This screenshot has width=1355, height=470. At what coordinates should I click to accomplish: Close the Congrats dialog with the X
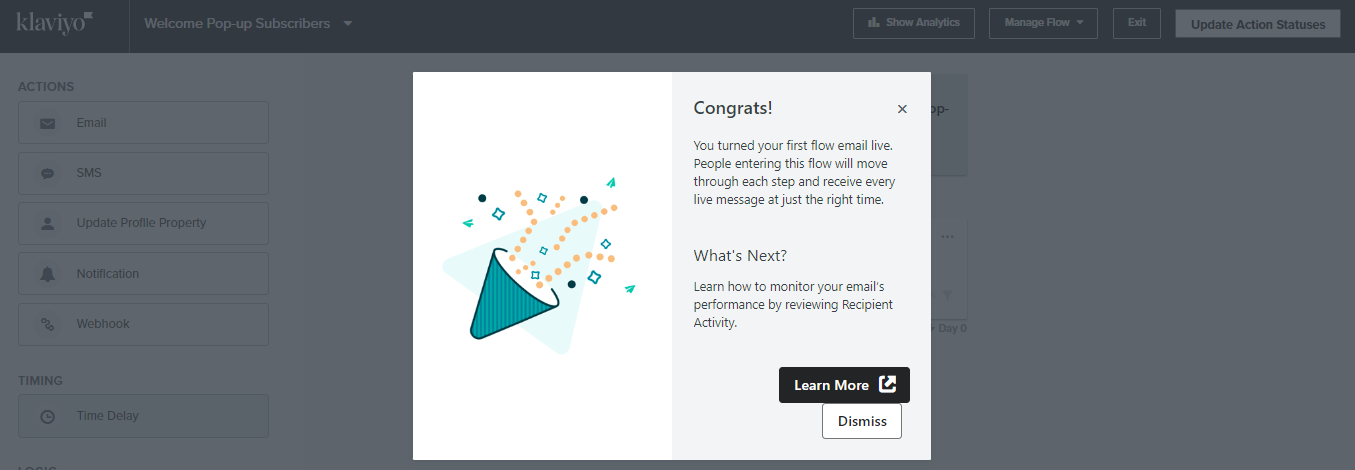902,109
